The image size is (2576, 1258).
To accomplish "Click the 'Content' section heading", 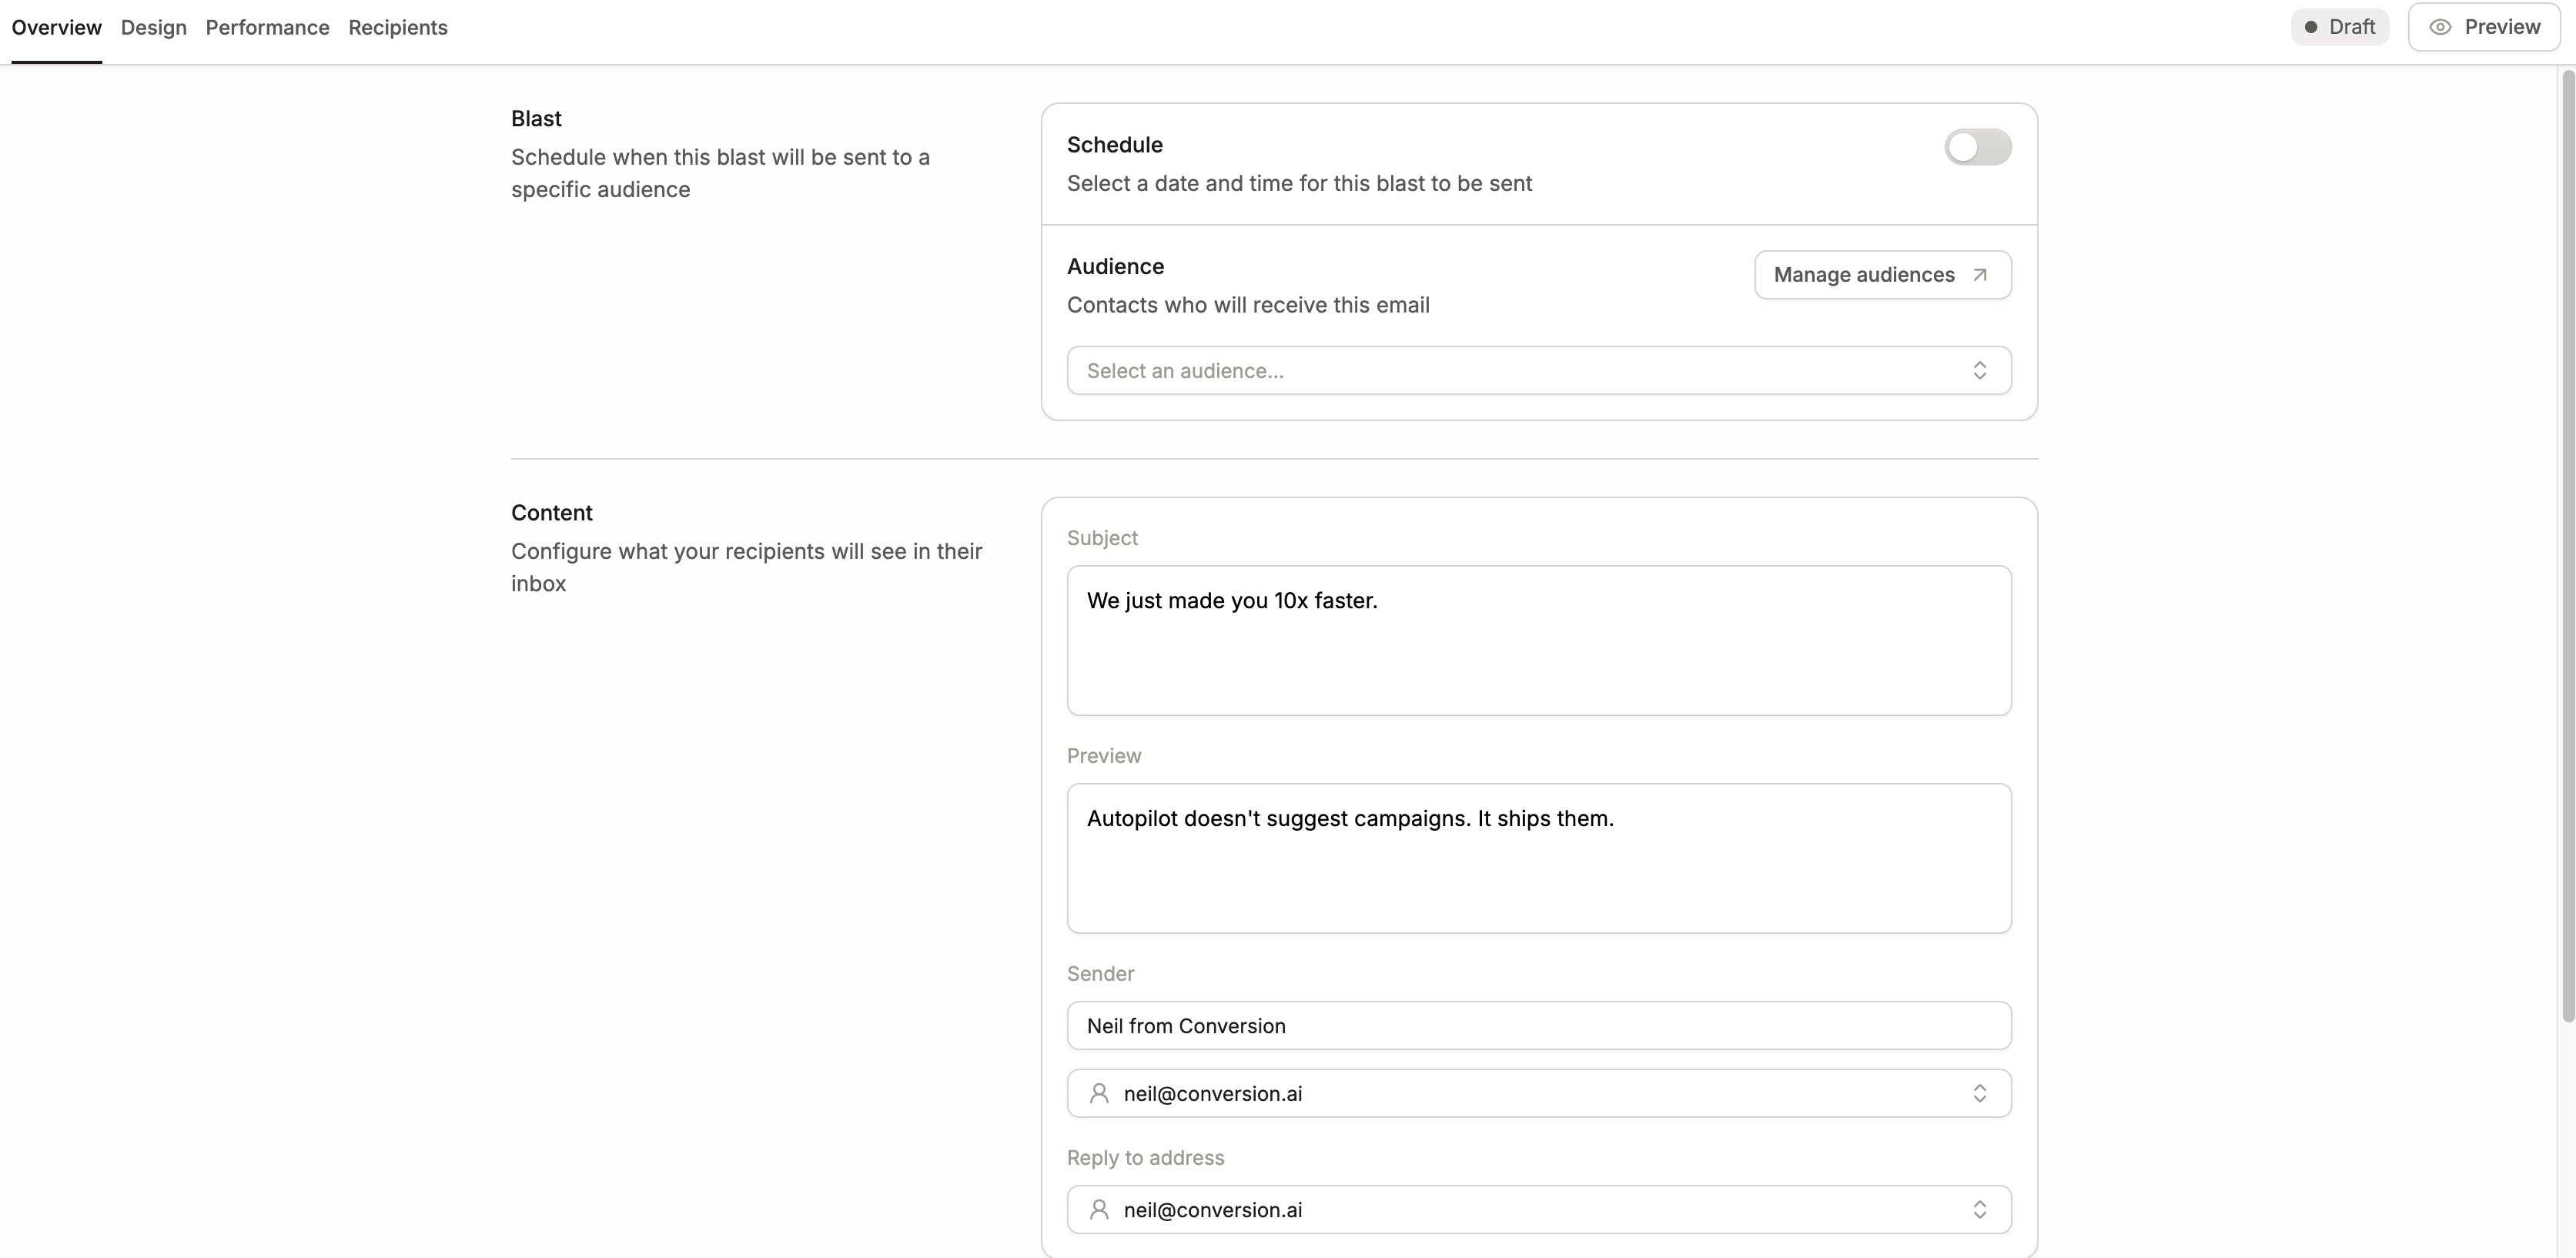I will tap(552, 513).
